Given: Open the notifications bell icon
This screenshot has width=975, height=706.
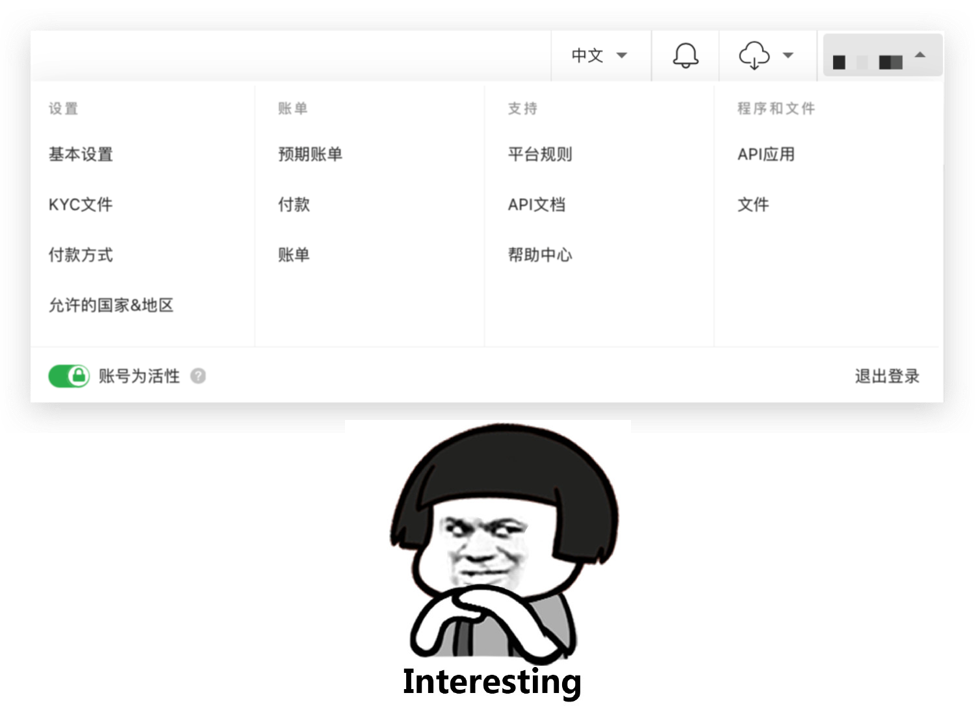Looking at the screenshot, I should 685,56.
